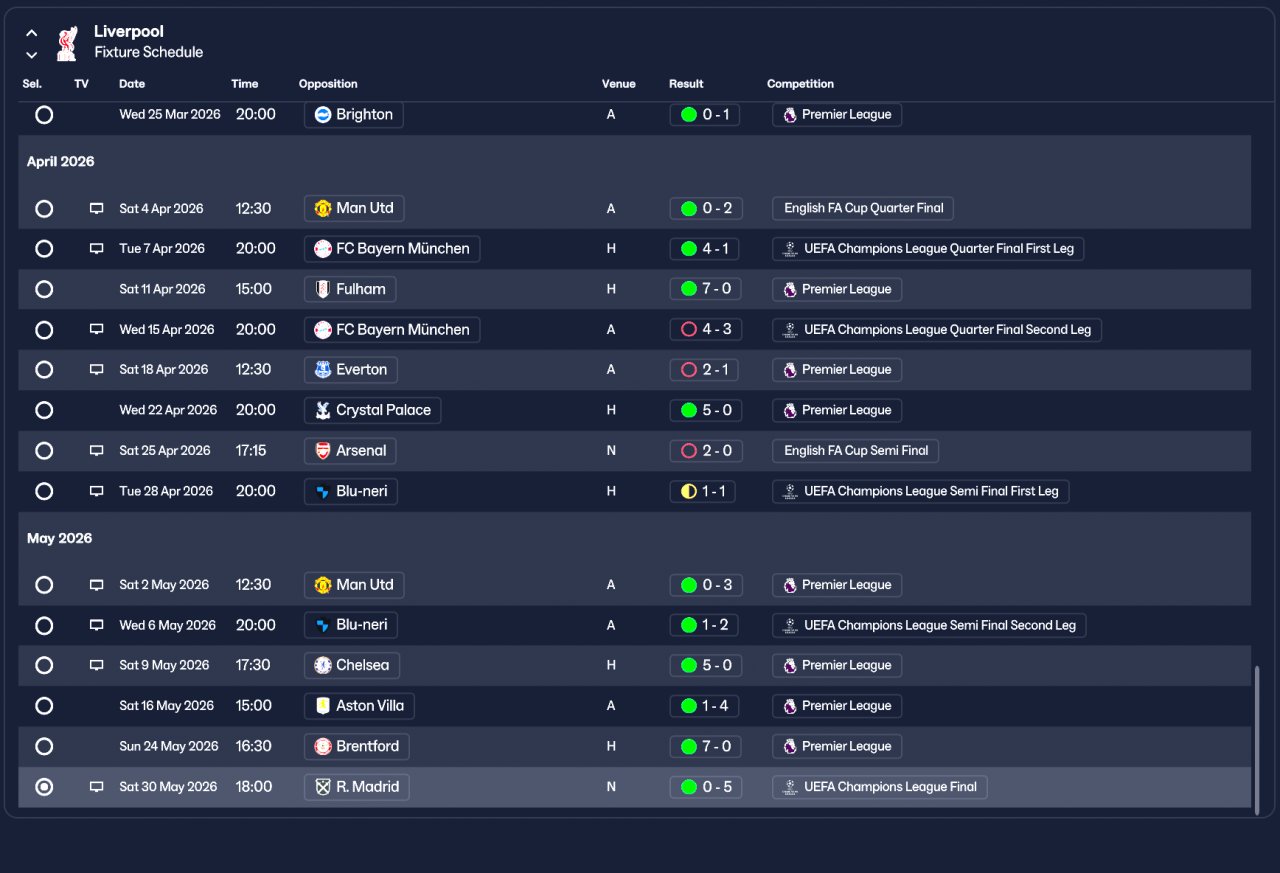
Task: Click TV icon for Sat 18 Apr match
Action: pyautogui.click(x=97, y=370)
